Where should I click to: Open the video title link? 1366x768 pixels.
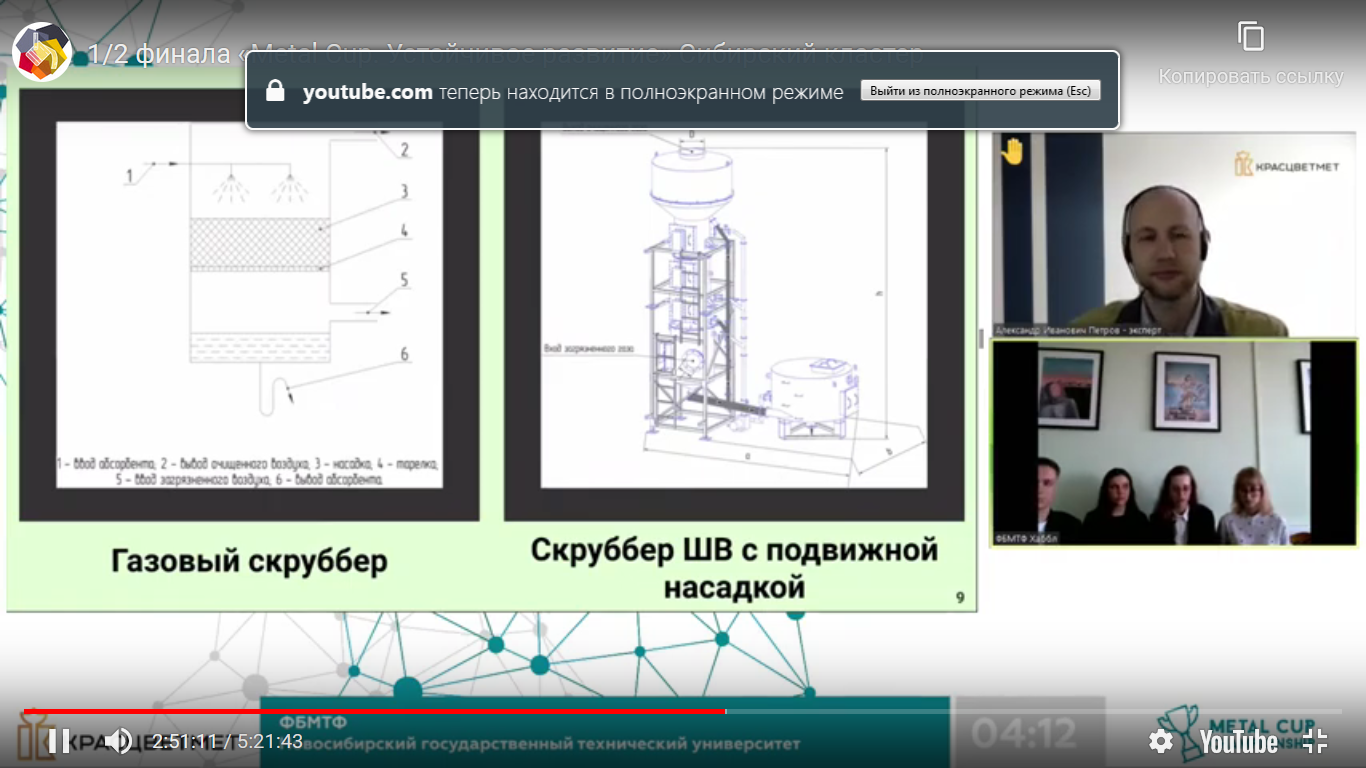(505, 53)
